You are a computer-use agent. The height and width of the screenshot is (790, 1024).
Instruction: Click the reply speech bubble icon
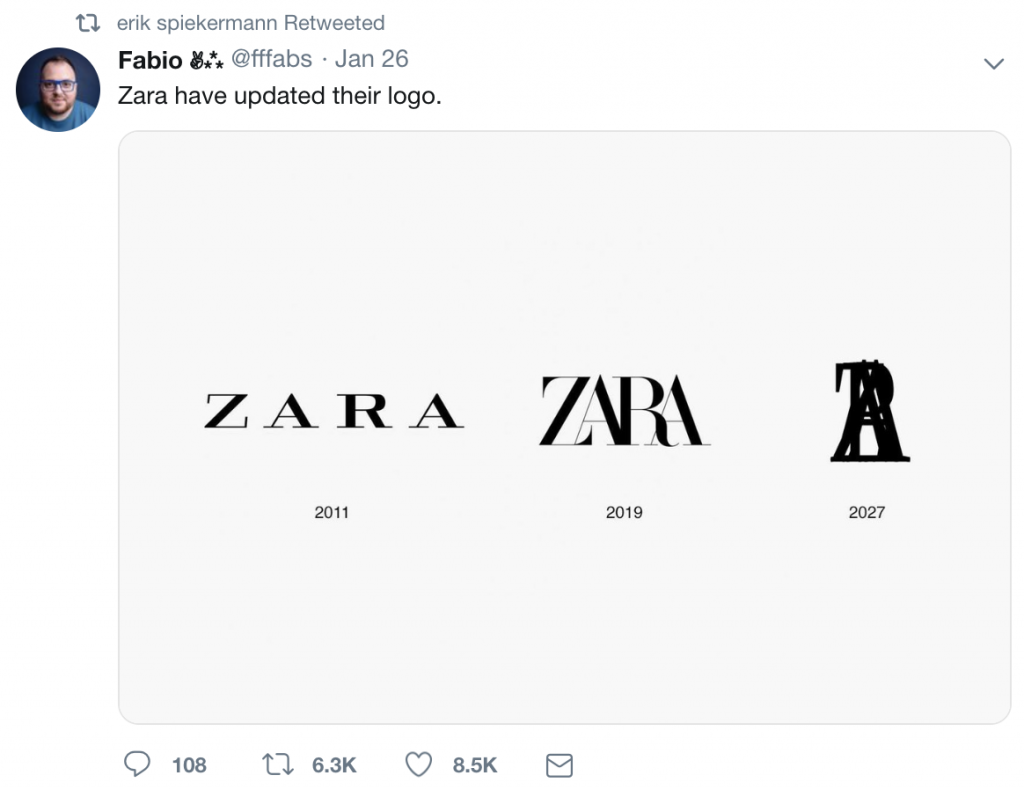coord(136,765)
